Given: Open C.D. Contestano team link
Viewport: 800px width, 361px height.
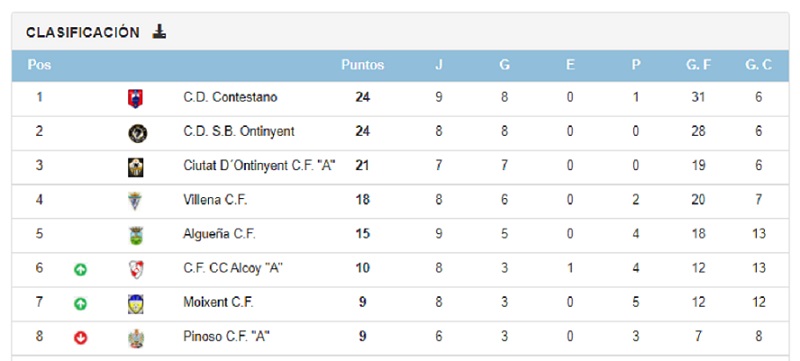Looking at the screenshot, I should pos(230,97).
